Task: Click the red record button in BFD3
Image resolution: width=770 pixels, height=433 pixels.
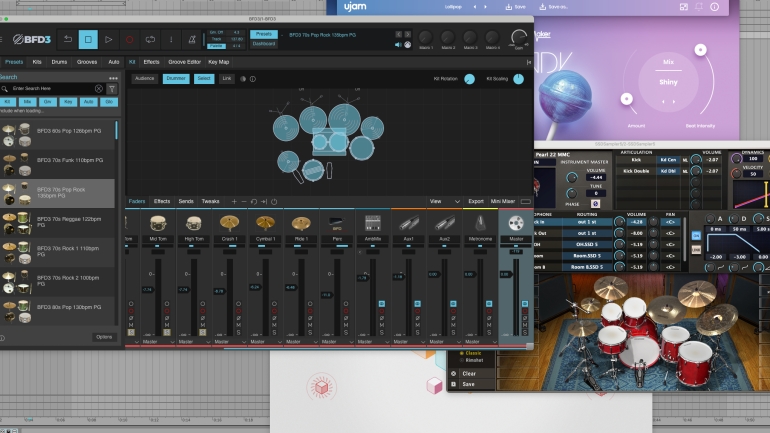Action: (x=130, y=40)
